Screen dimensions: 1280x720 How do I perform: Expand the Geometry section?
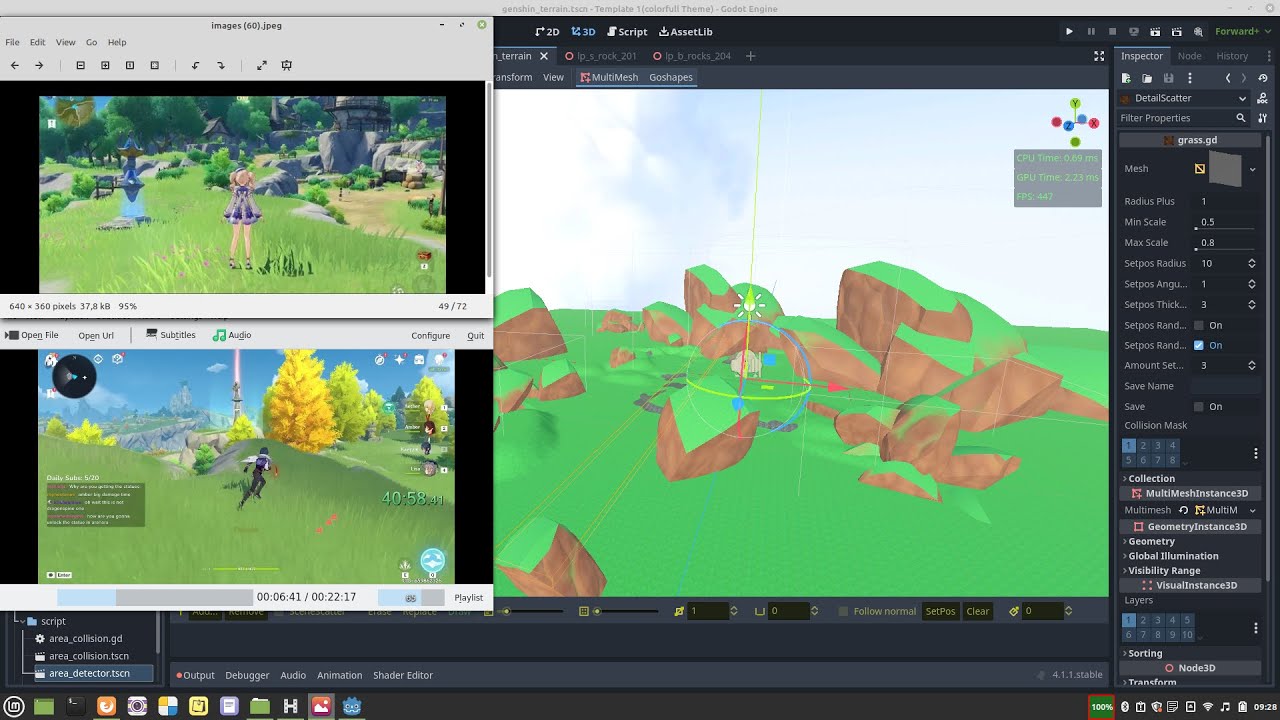click(x=1149, y=541)
